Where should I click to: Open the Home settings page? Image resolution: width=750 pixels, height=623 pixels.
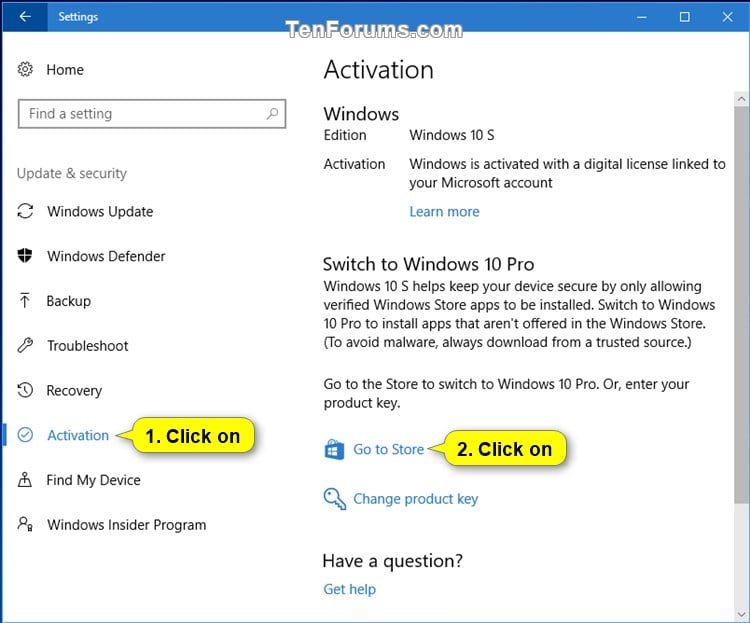[x=65, y=70]
